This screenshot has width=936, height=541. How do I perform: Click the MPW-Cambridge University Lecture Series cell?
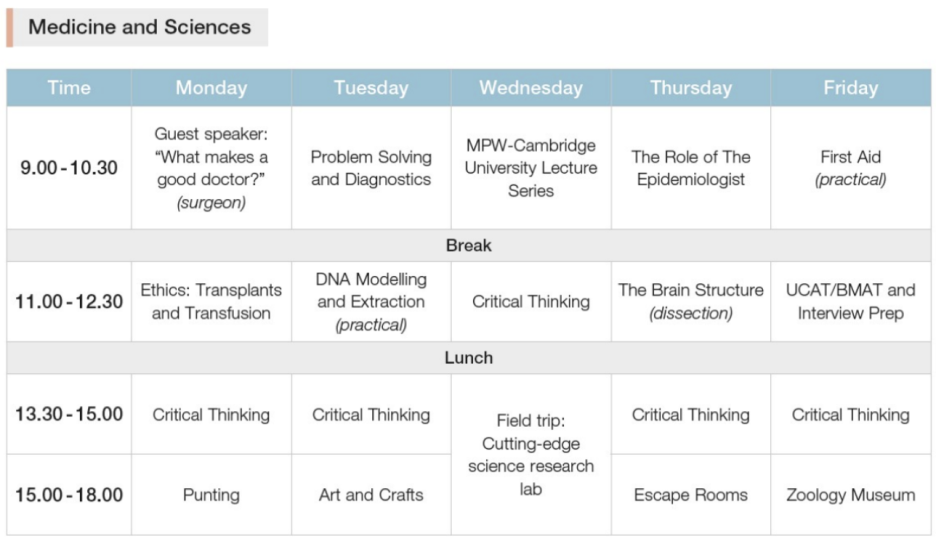tap(531, 168)
